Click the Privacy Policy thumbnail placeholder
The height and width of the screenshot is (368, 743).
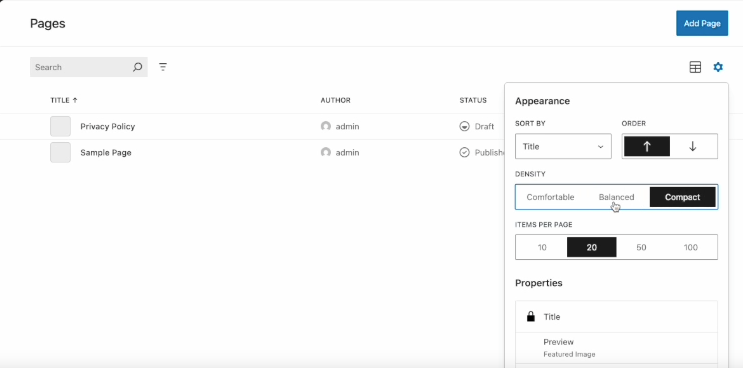(61, 126)
